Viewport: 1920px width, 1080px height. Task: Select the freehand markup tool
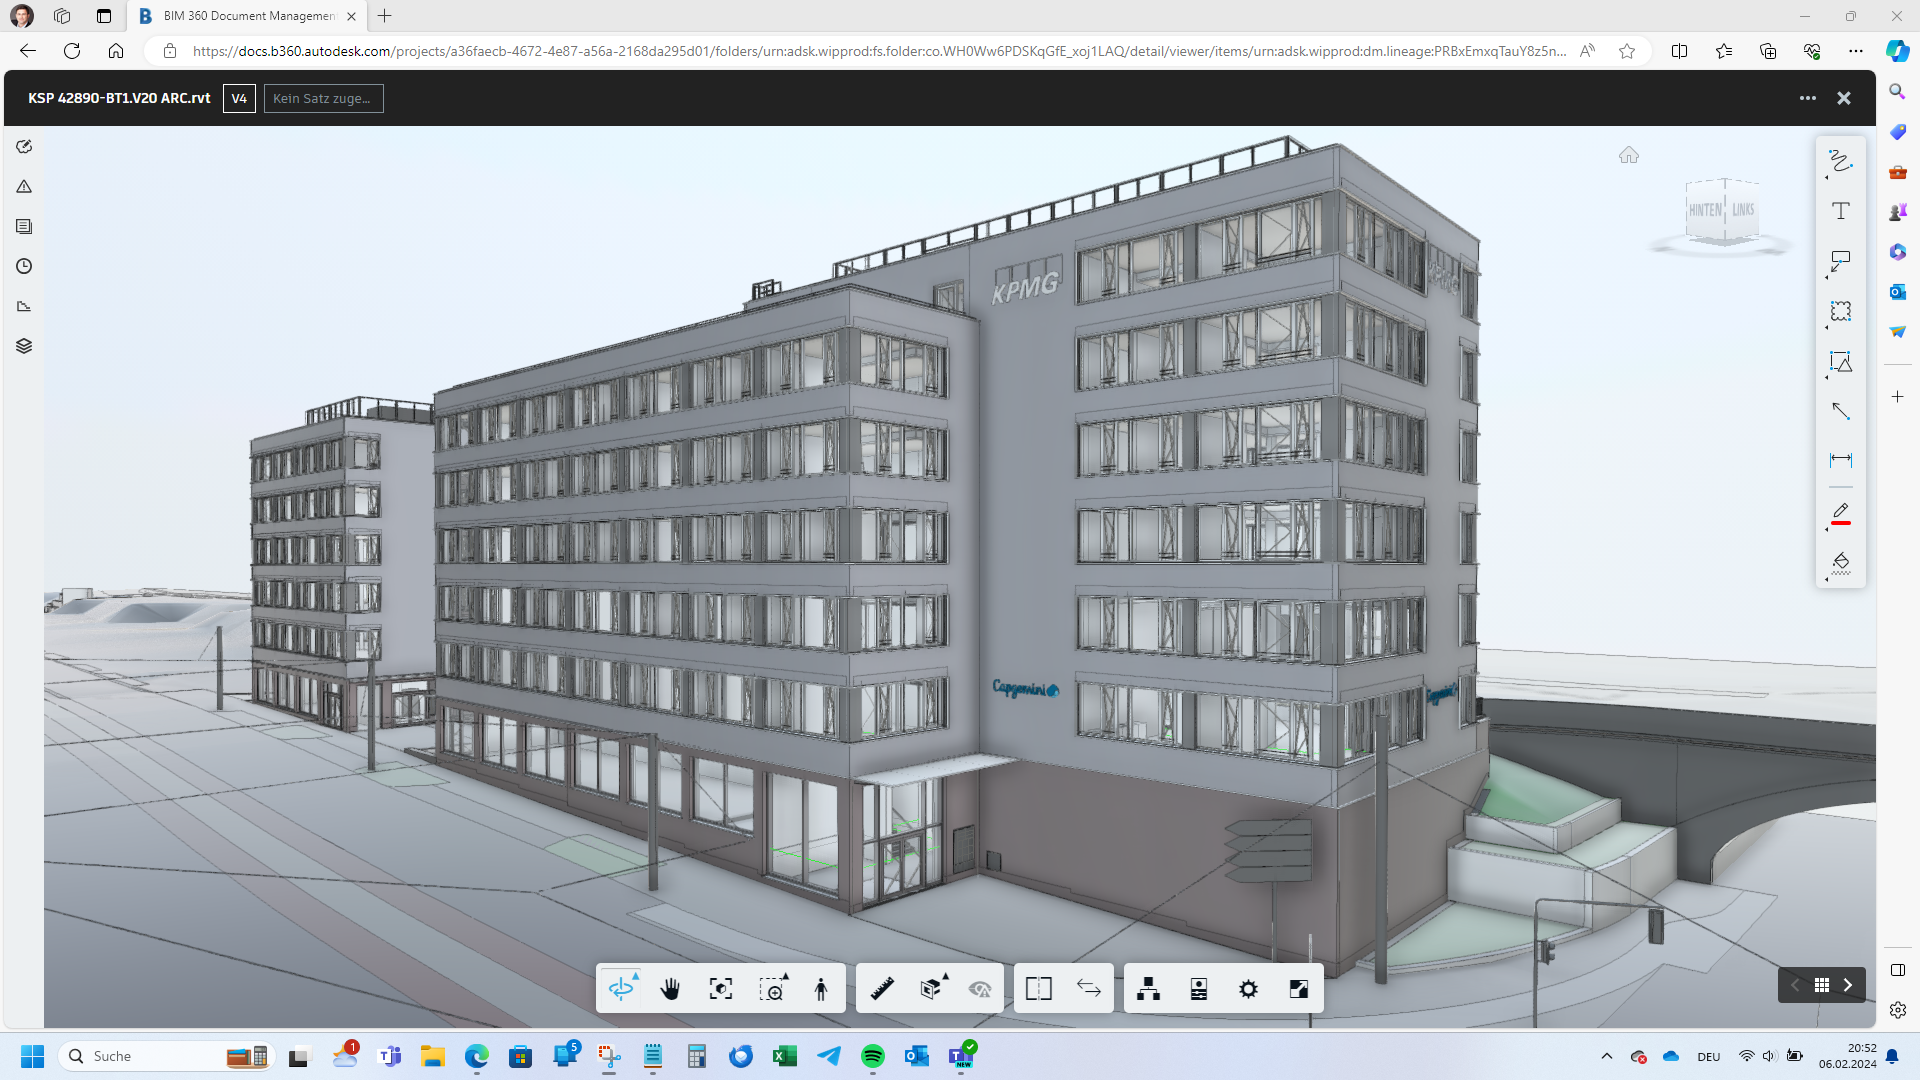[x=1840, y=161]
